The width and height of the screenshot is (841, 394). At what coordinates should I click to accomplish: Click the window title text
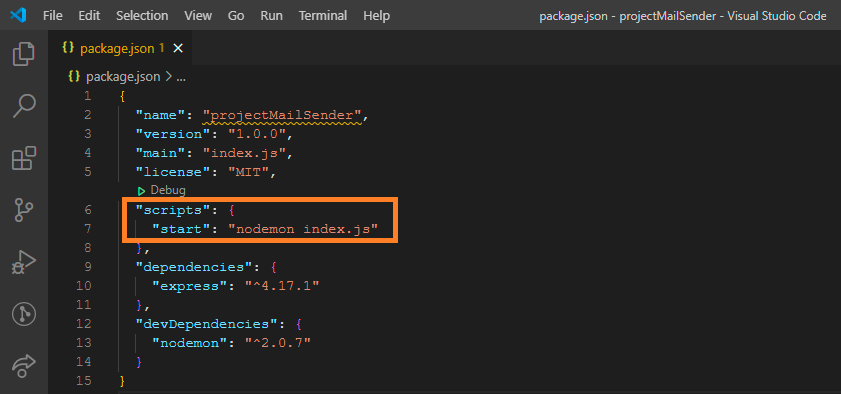click(x=682, y=16)
